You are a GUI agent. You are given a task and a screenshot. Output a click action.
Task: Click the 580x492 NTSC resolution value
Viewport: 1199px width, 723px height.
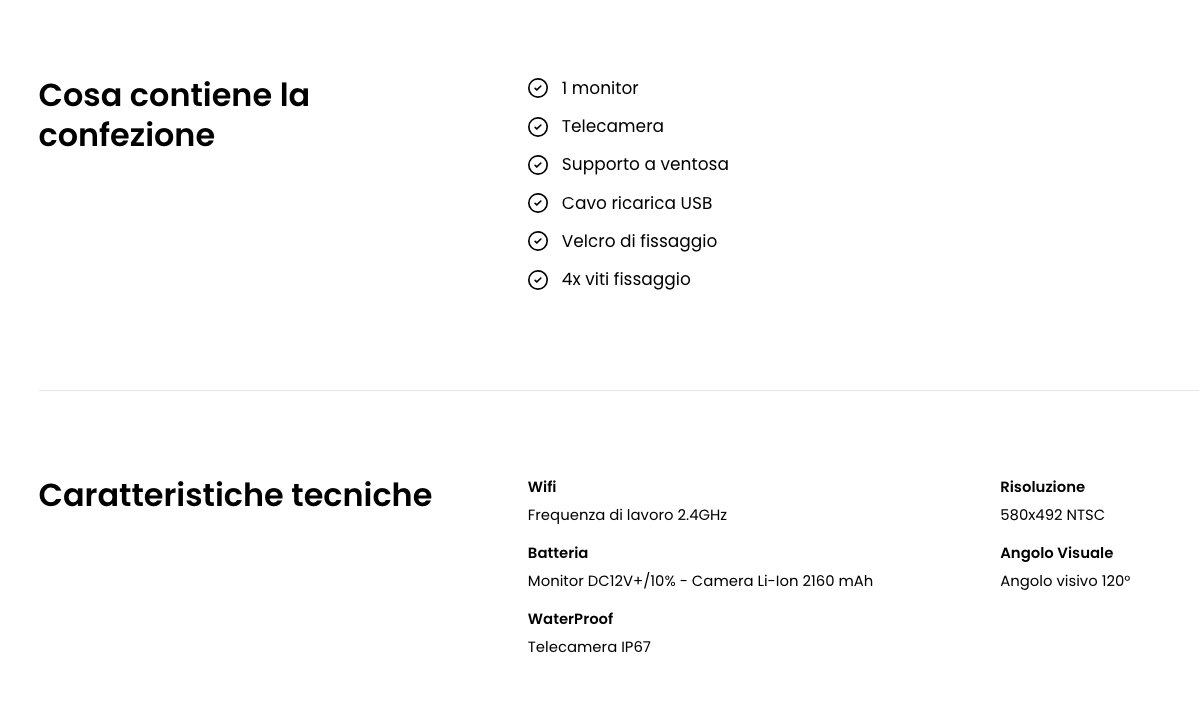click(1052, 515)
